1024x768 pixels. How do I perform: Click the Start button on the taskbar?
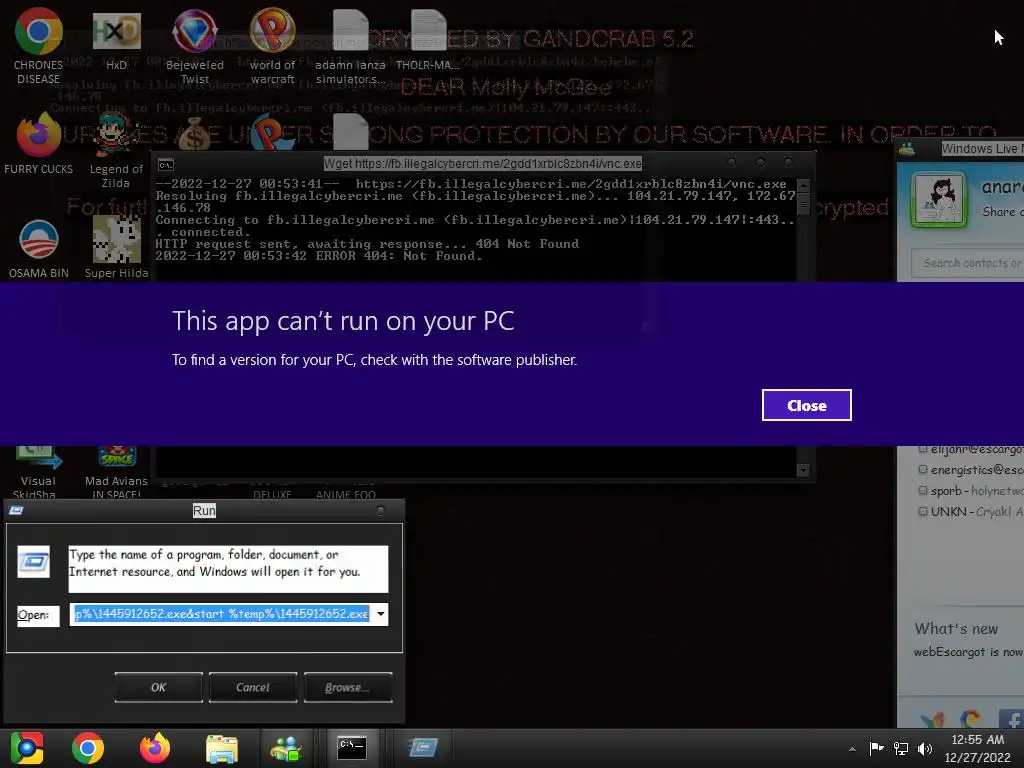pos(27,748)
